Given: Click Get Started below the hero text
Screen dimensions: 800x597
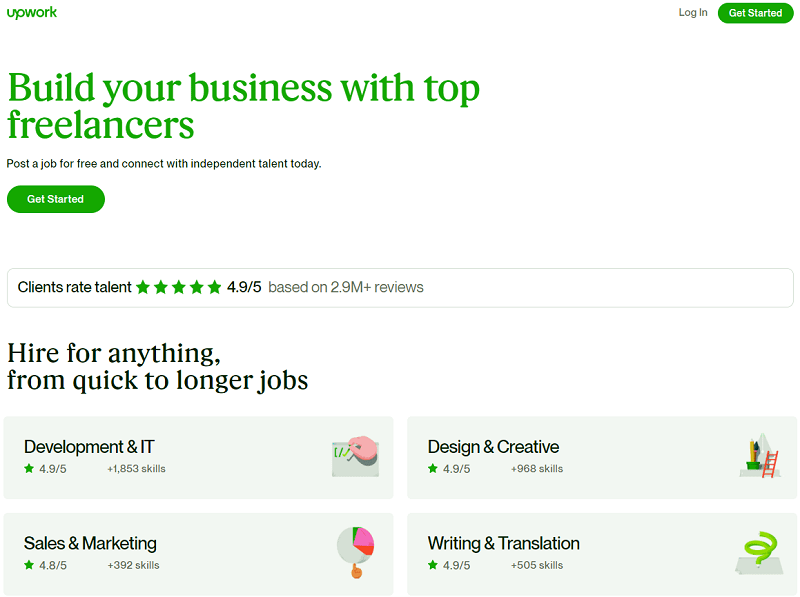Looking at the screenshot, I should tap(56, 199).
